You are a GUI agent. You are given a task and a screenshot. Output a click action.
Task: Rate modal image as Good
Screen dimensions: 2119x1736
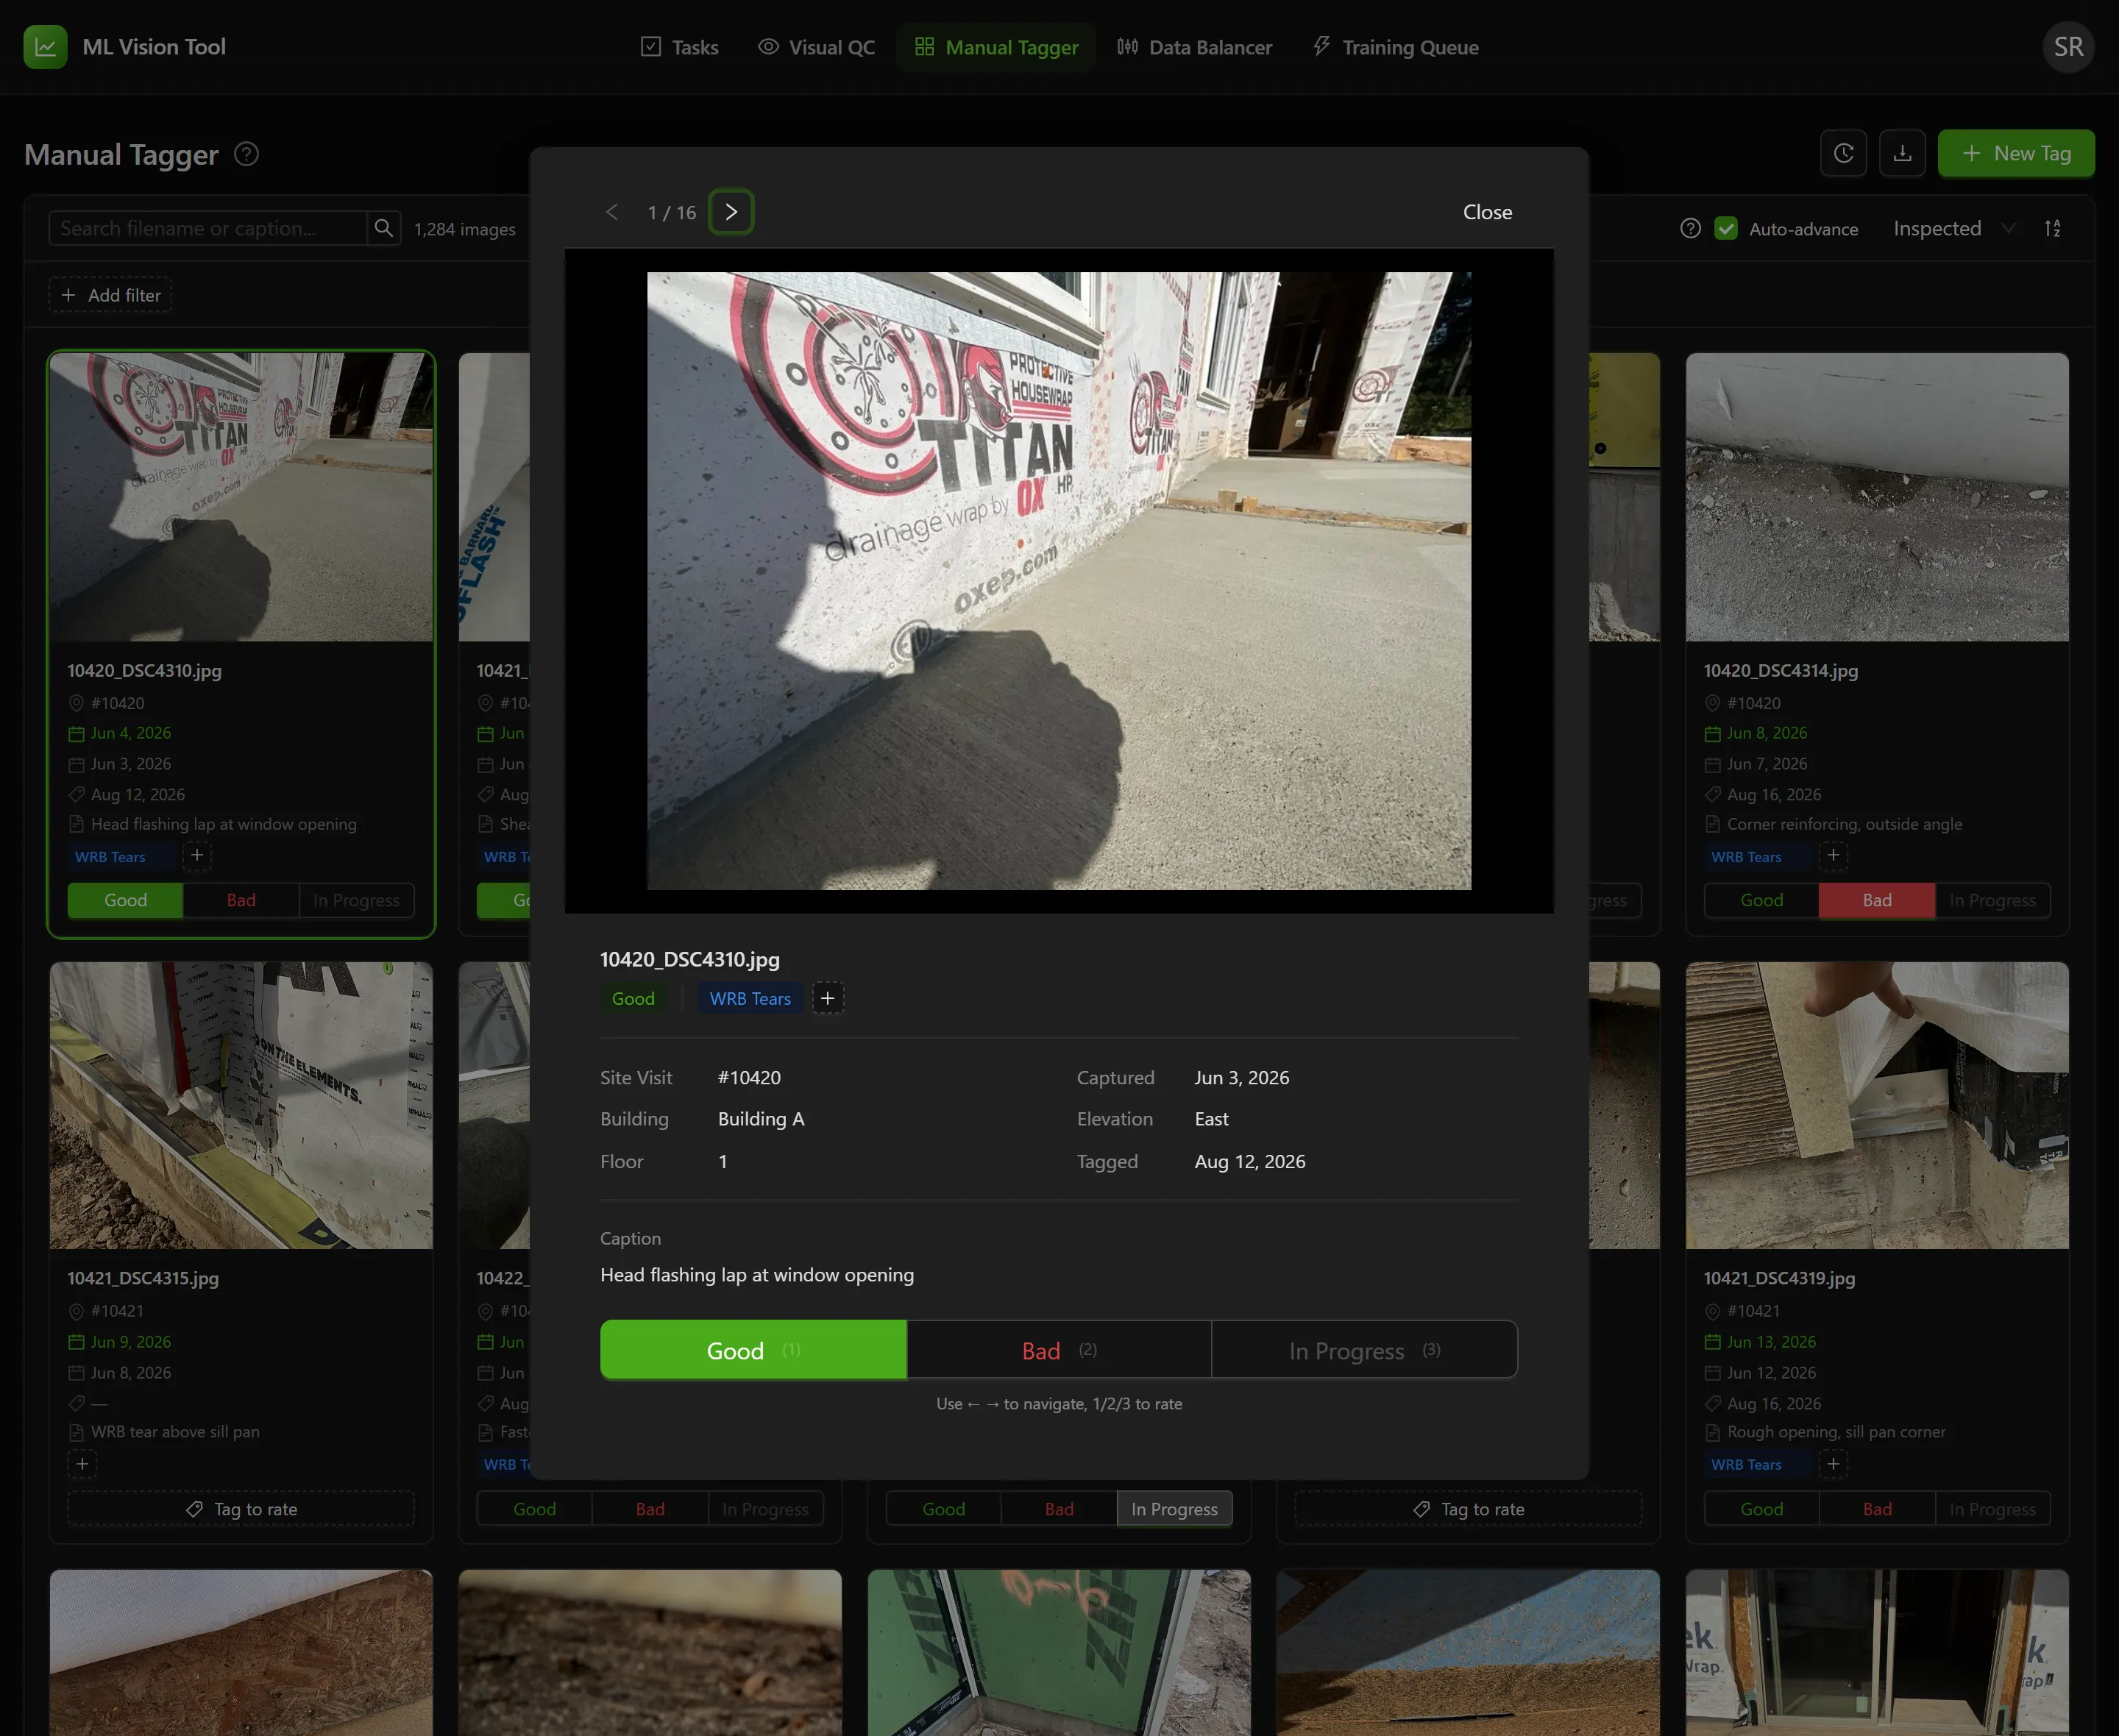point(753,1350)
